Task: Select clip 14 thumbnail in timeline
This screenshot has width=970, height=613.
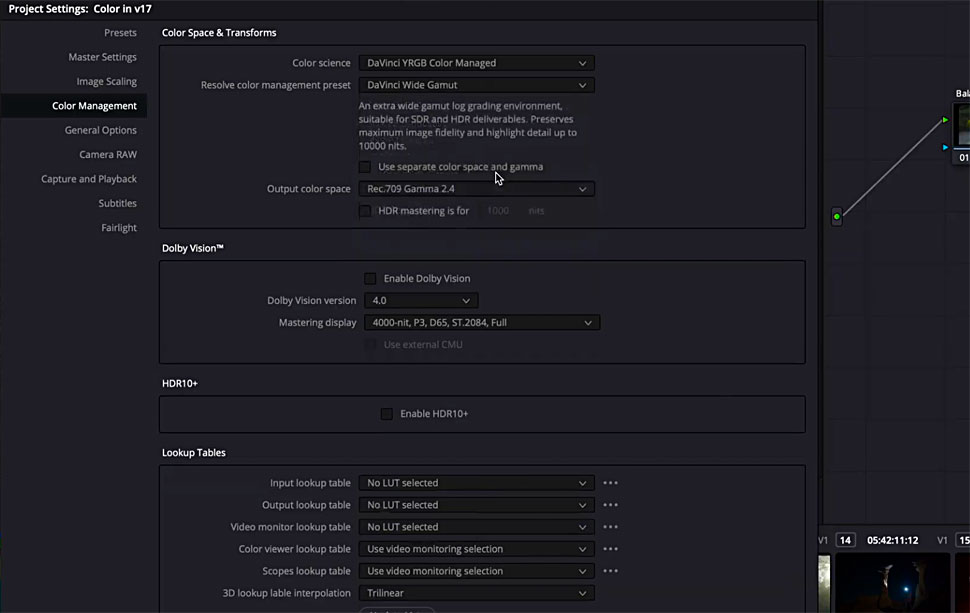Action: point(893,583)
